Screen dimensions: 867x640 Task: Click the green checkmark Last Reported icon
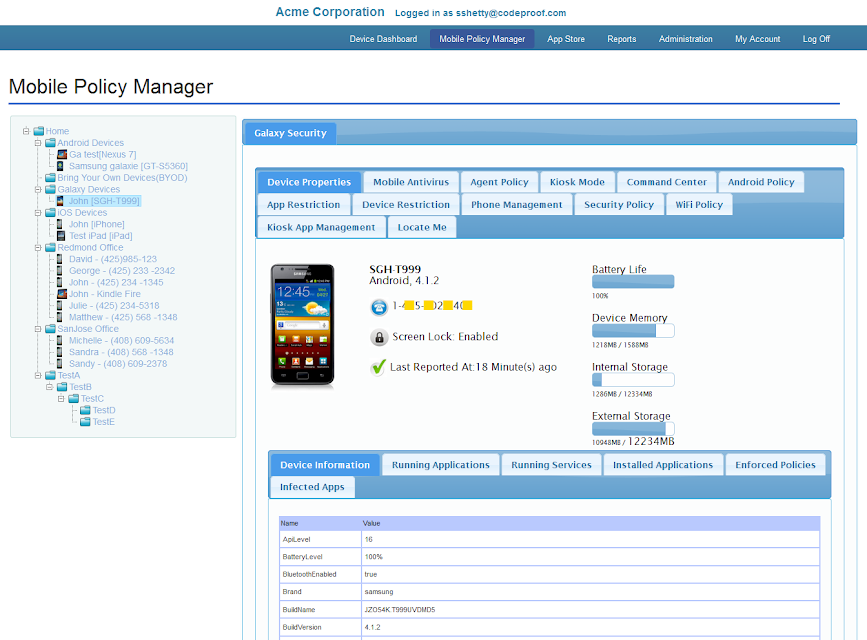(378, 367)
